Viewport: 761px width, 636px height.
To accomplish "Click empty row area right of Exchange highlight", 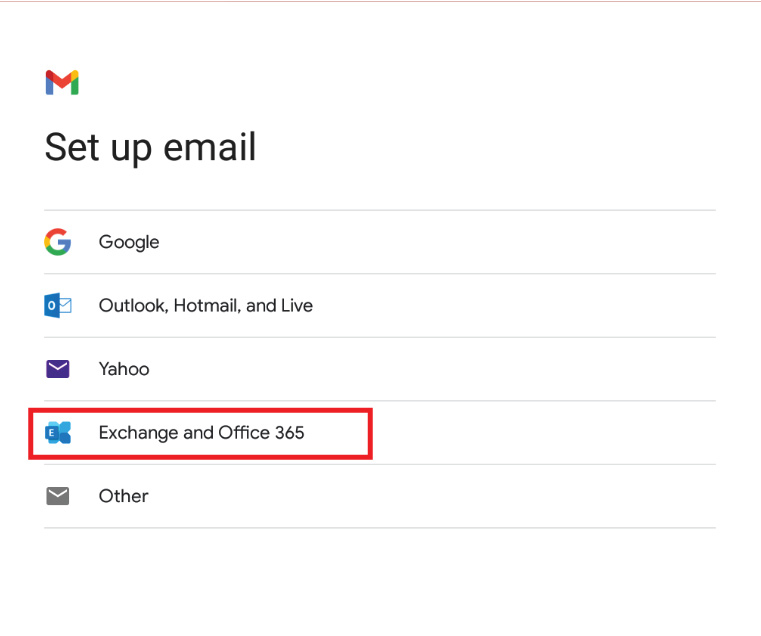I will point(544,433).
